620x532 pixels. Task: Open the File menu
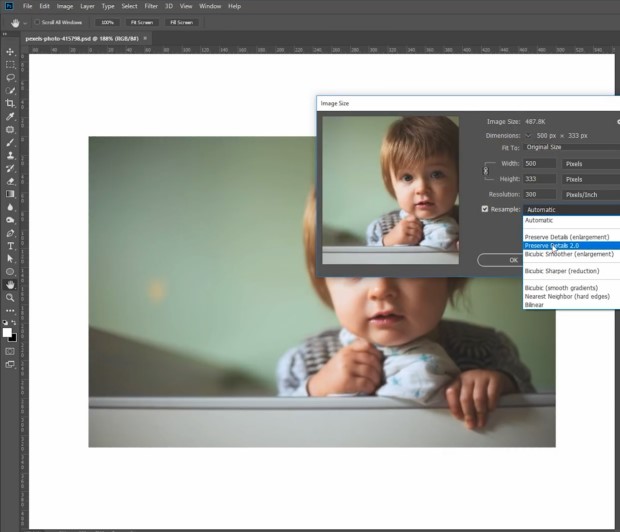point(27,6)
